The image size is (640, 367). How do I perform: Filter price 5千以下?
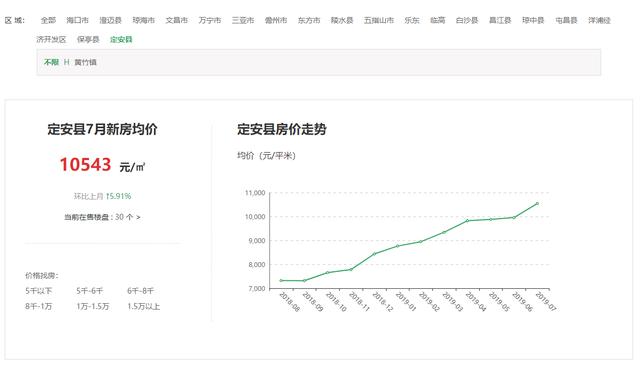39,291
